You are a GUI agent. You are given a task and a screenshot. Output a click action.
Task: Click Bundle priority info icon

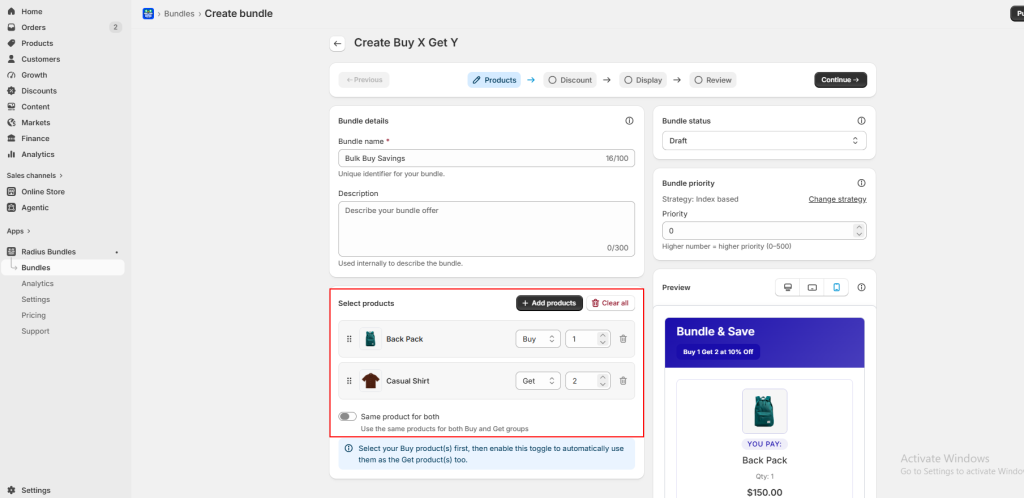861,183
